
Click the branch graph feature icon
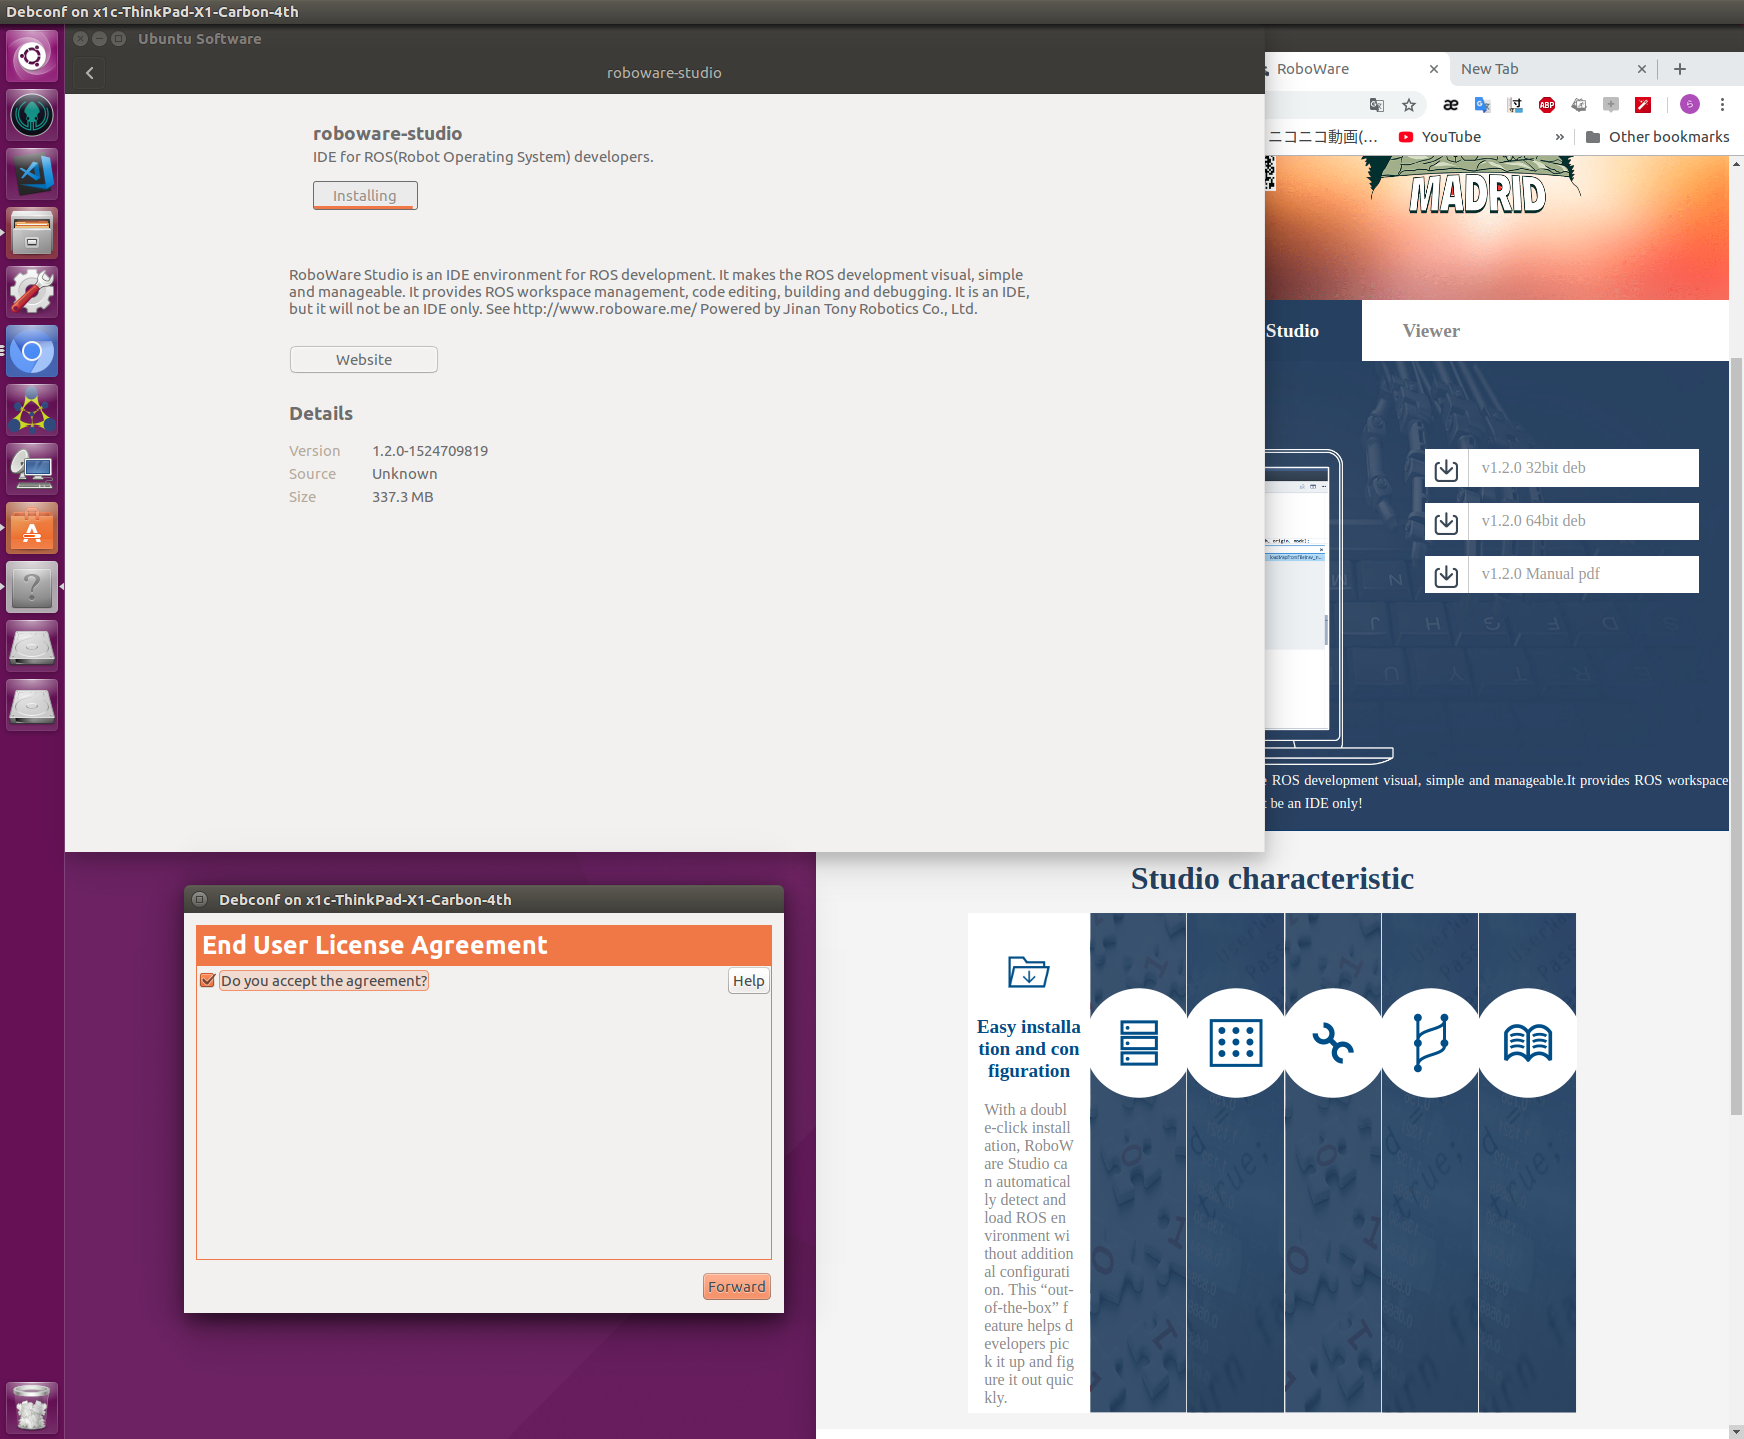(x=1431, y=1043)
